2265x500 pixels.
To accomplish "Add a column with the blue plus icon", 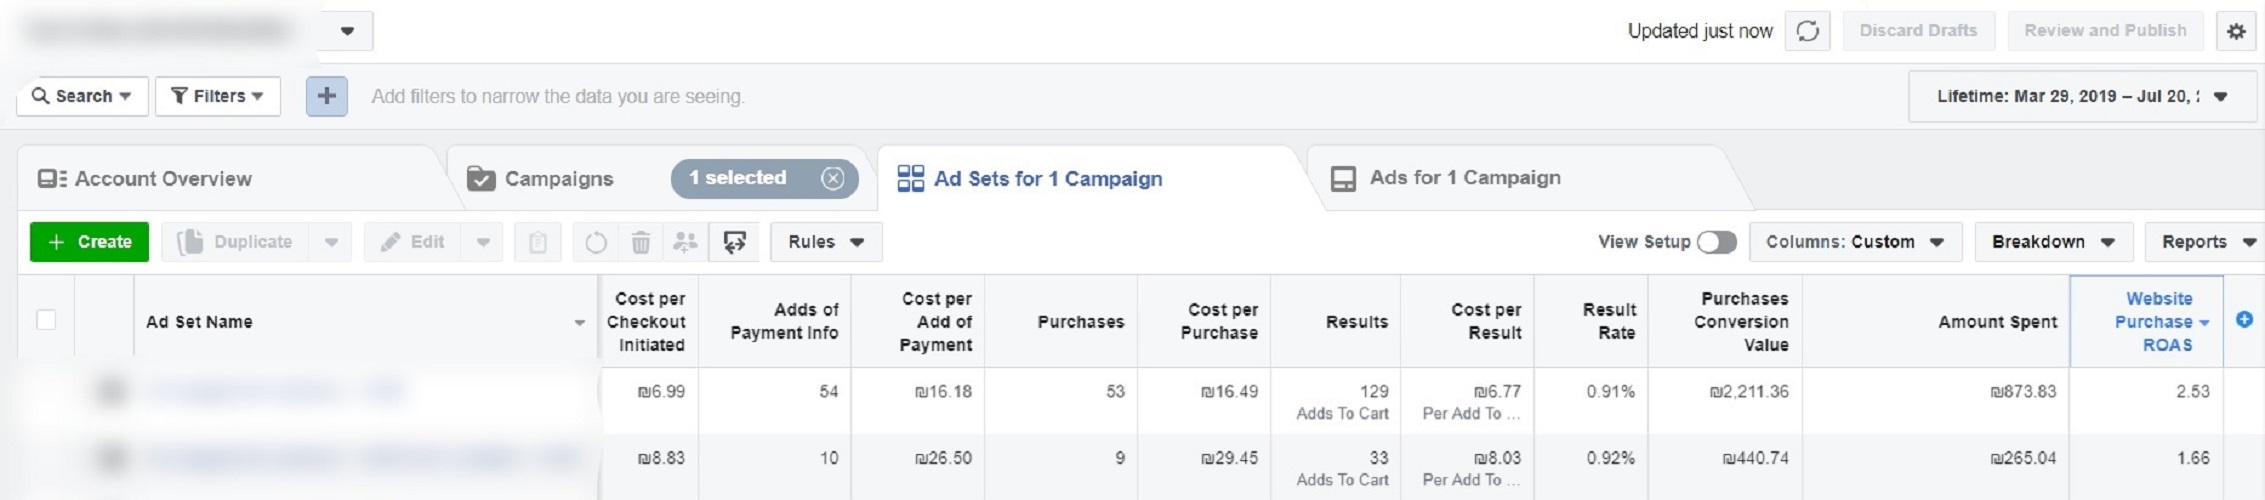I will click(2244, 320).
